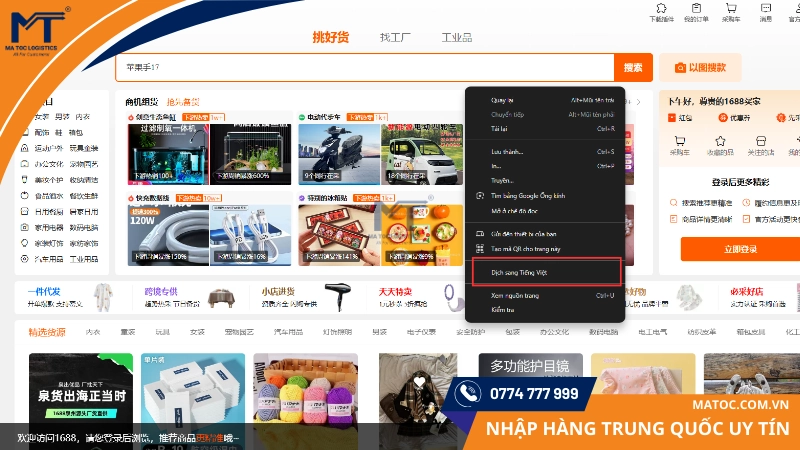Image resolution: width=800 pixels, height=450 pixels.
Task: Open the 跨境专供 promo card
Action: tap(190, 297)
